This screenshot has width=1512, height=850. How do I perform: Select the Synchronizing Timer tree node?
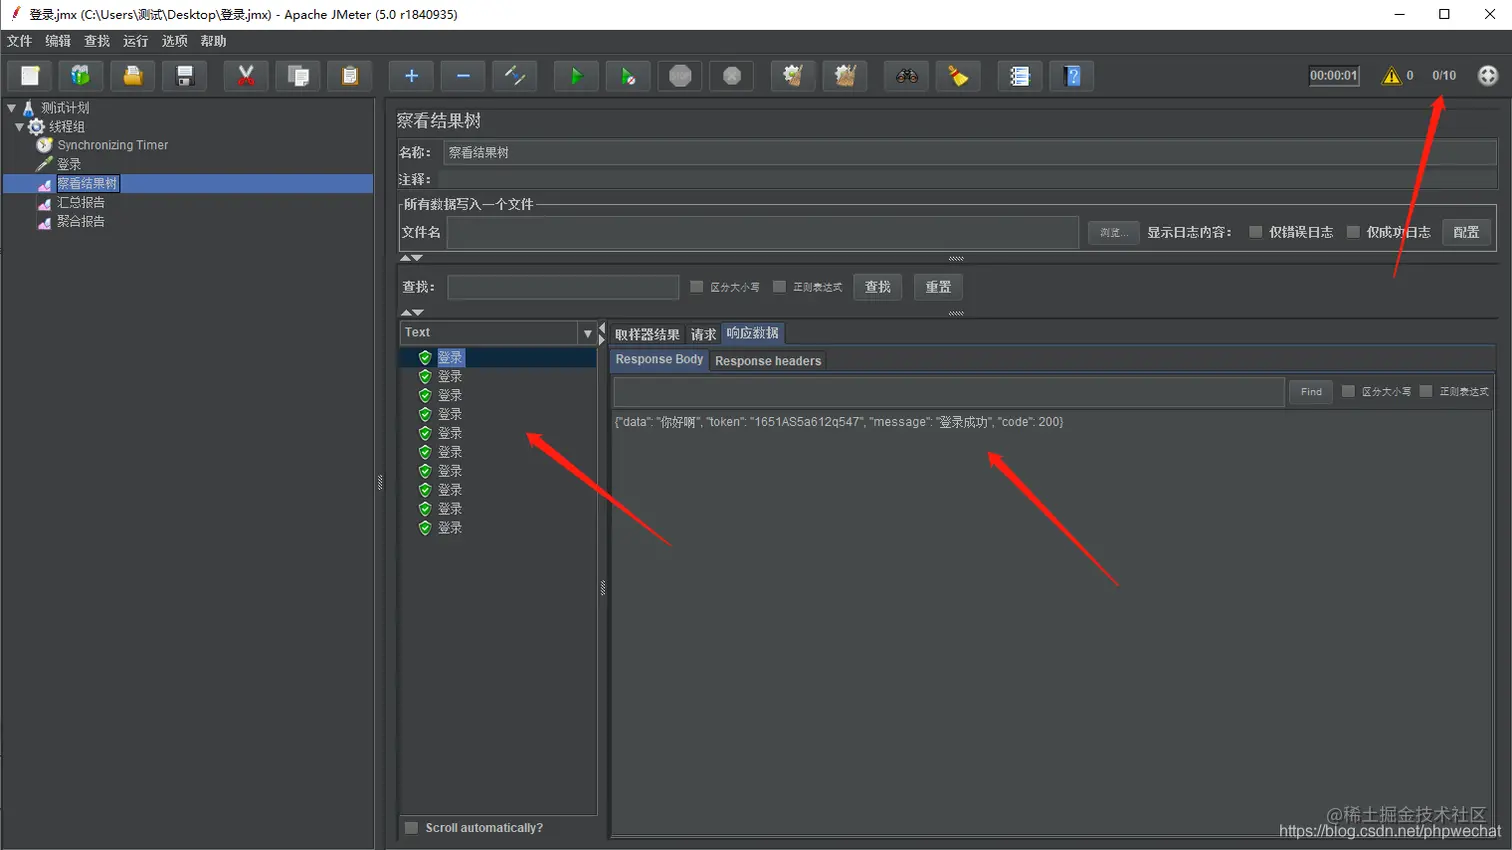click(112, 145)
